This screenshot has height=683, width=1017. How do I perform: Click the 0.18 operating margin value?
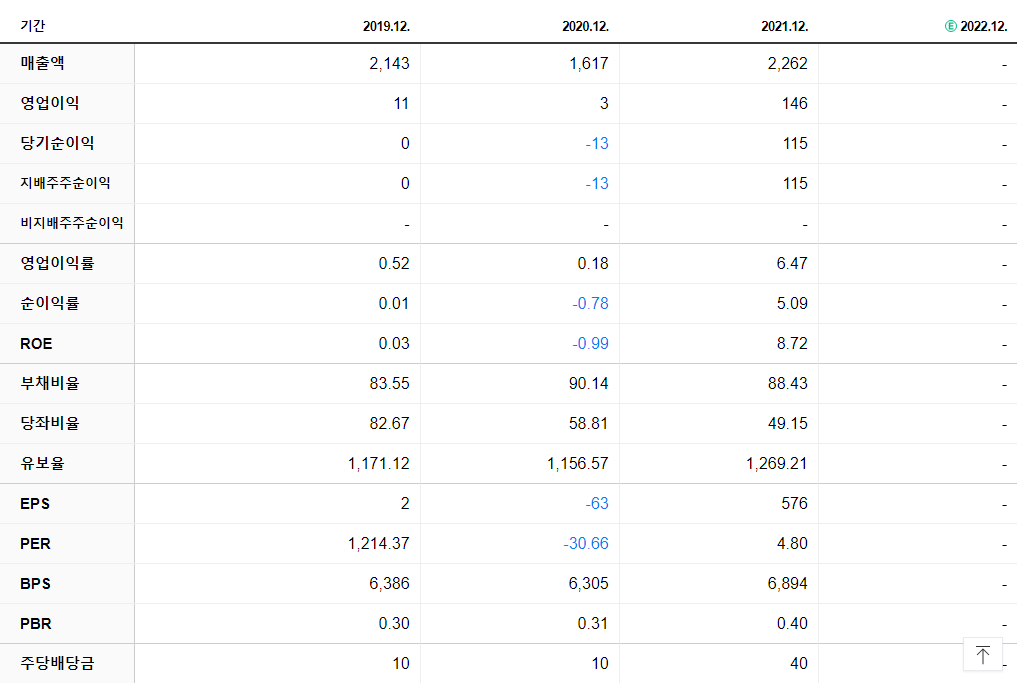click(x=593, y=264)
